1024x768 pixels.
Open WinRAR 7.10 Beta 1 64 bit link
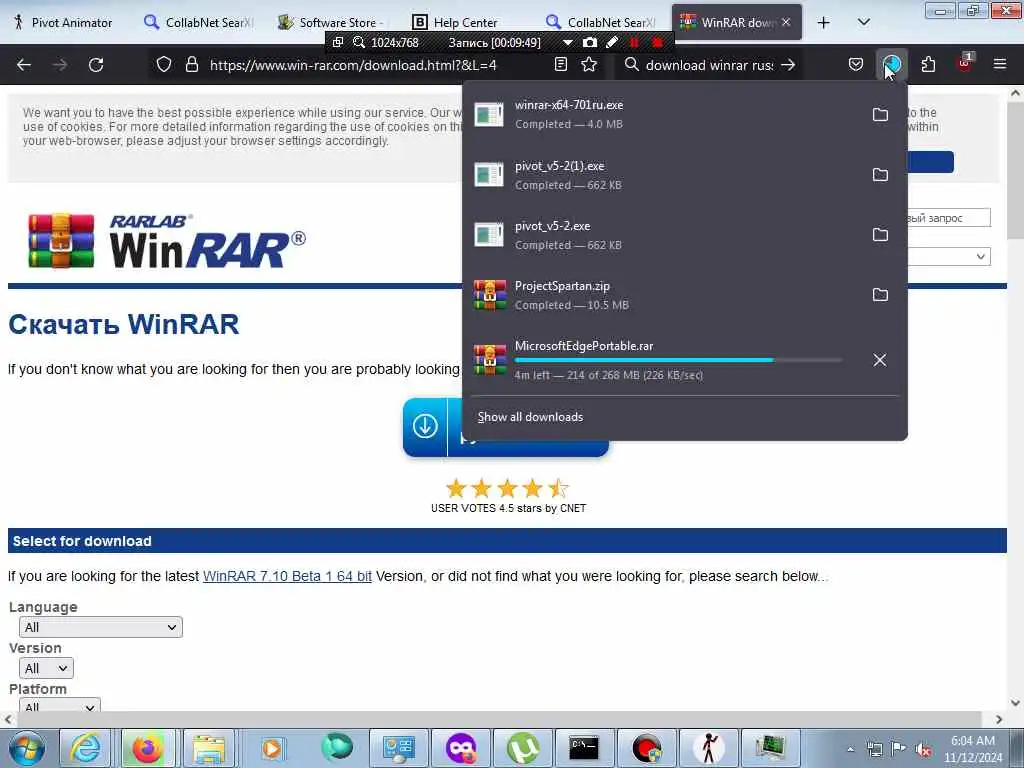point(287,576)
